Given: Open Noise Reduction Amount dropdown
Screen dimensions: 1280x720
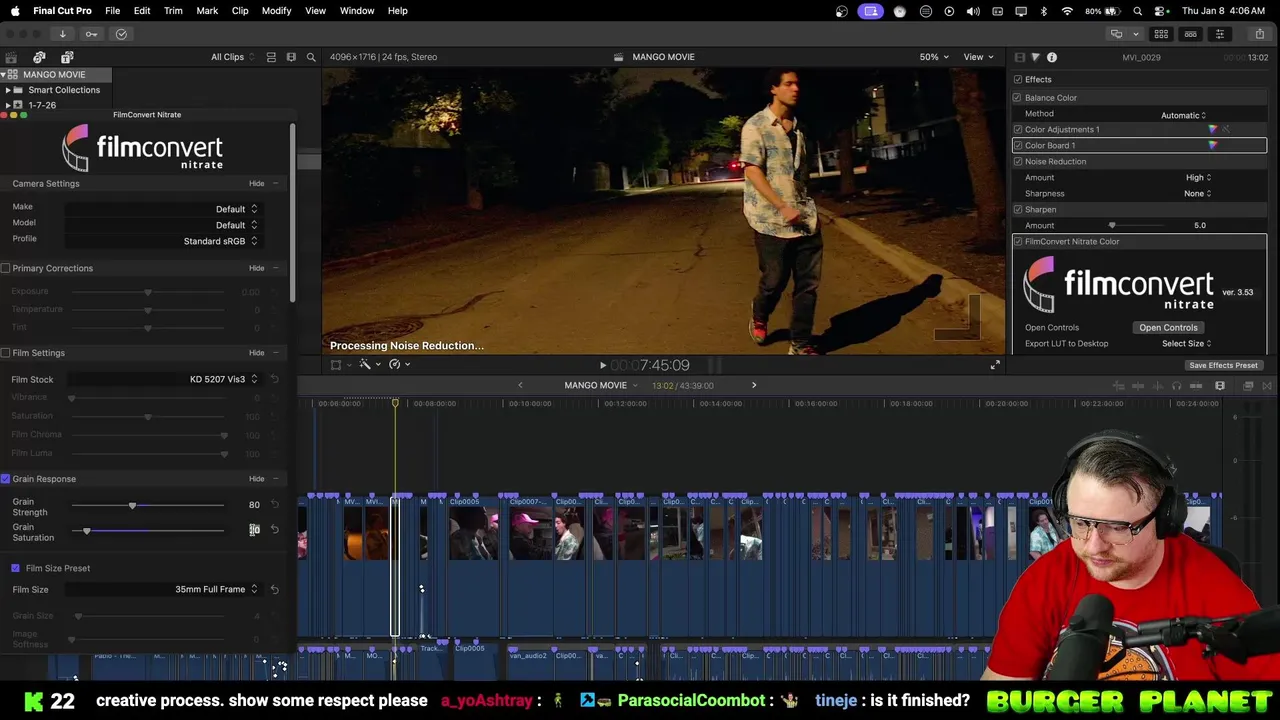Looking at the screenshot, I should click(x=1198, y=177).
